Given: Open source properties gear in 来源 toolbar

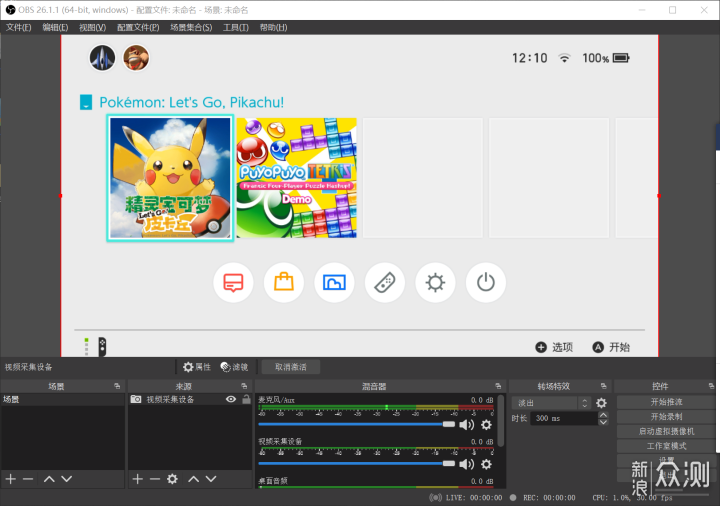Looking at the screenshot, I should click(172, 479).
